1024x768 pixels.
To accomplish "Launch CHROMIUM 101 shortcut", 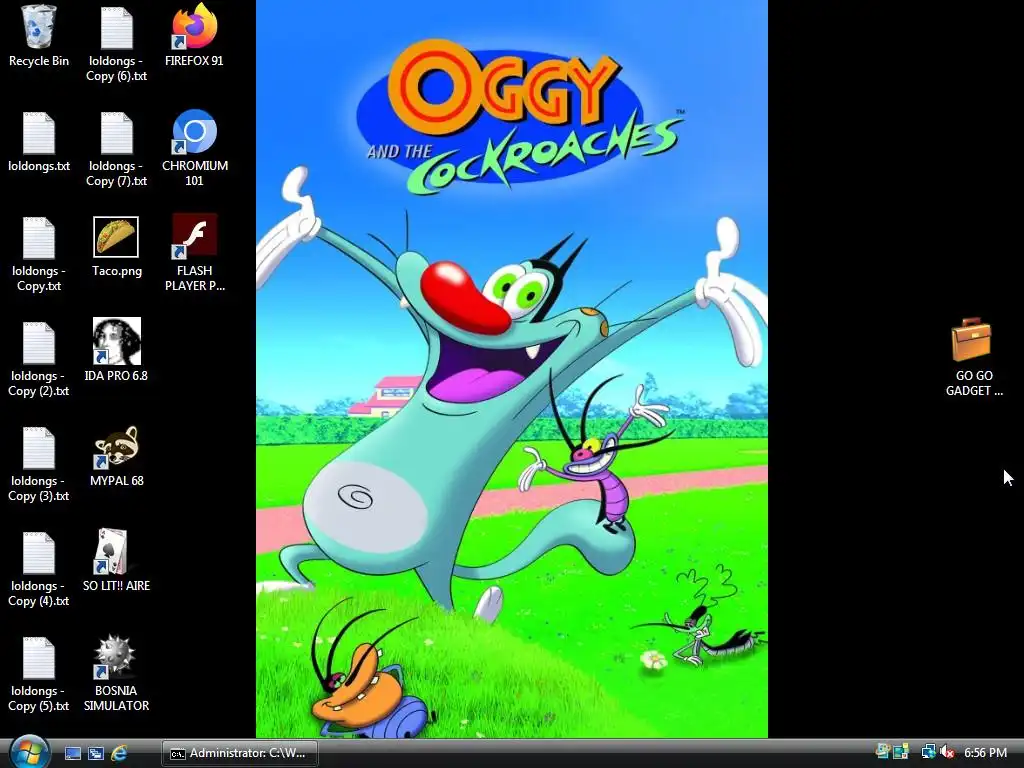I will click(194, 148).
